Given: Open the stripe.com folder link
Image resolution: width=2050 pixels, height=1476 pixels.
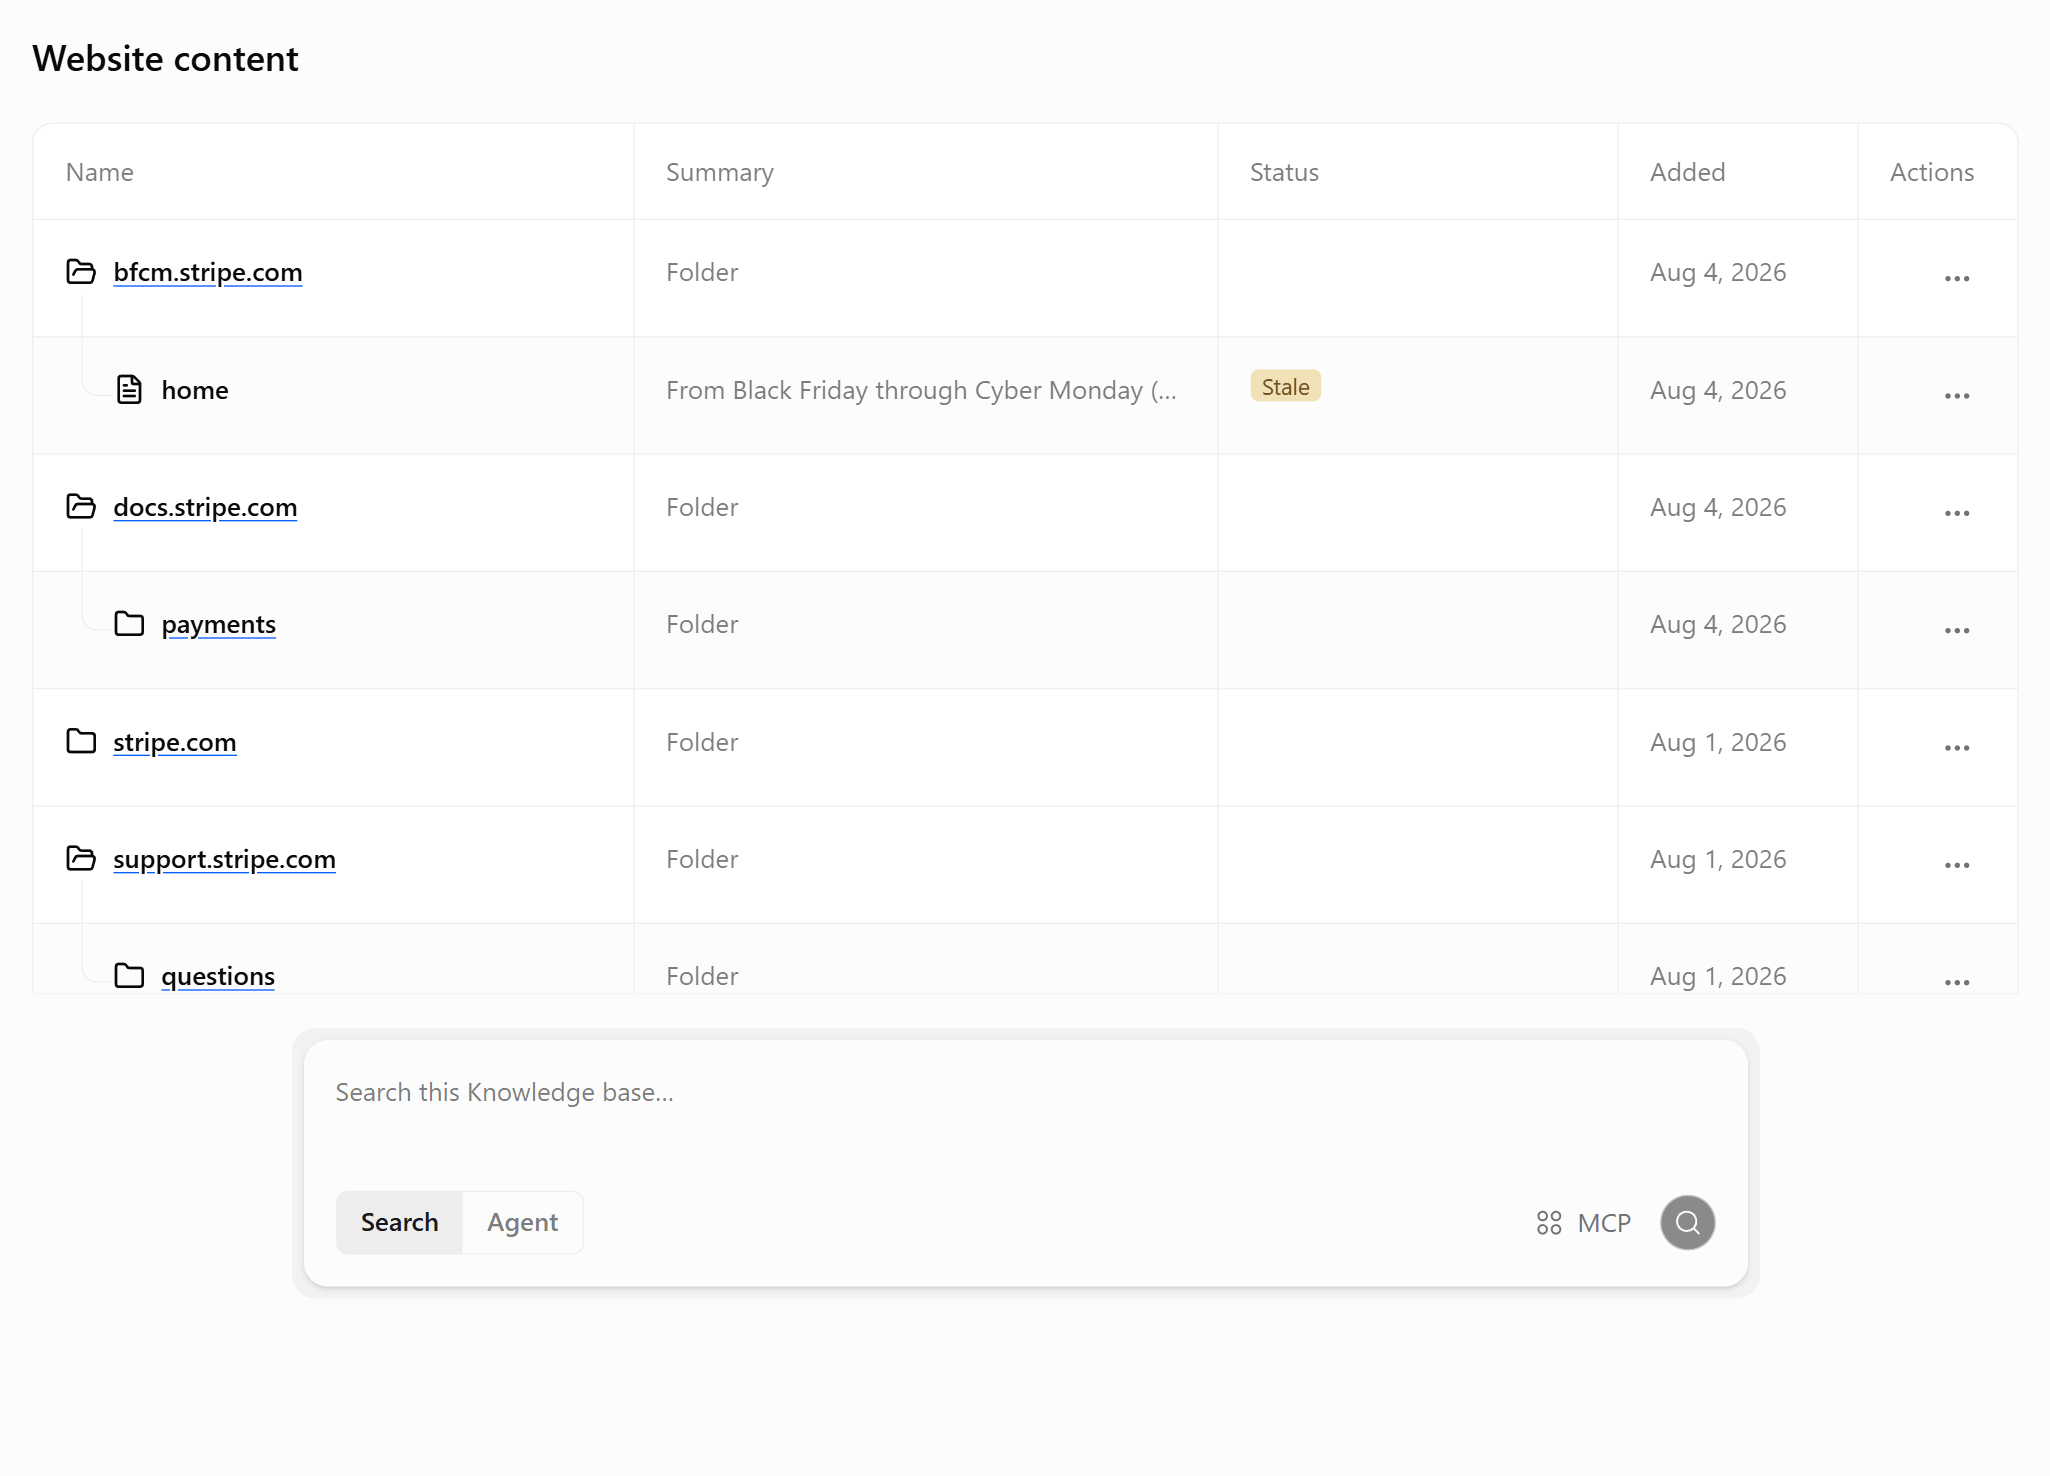Looking at the screenshot, I should 175,742.
